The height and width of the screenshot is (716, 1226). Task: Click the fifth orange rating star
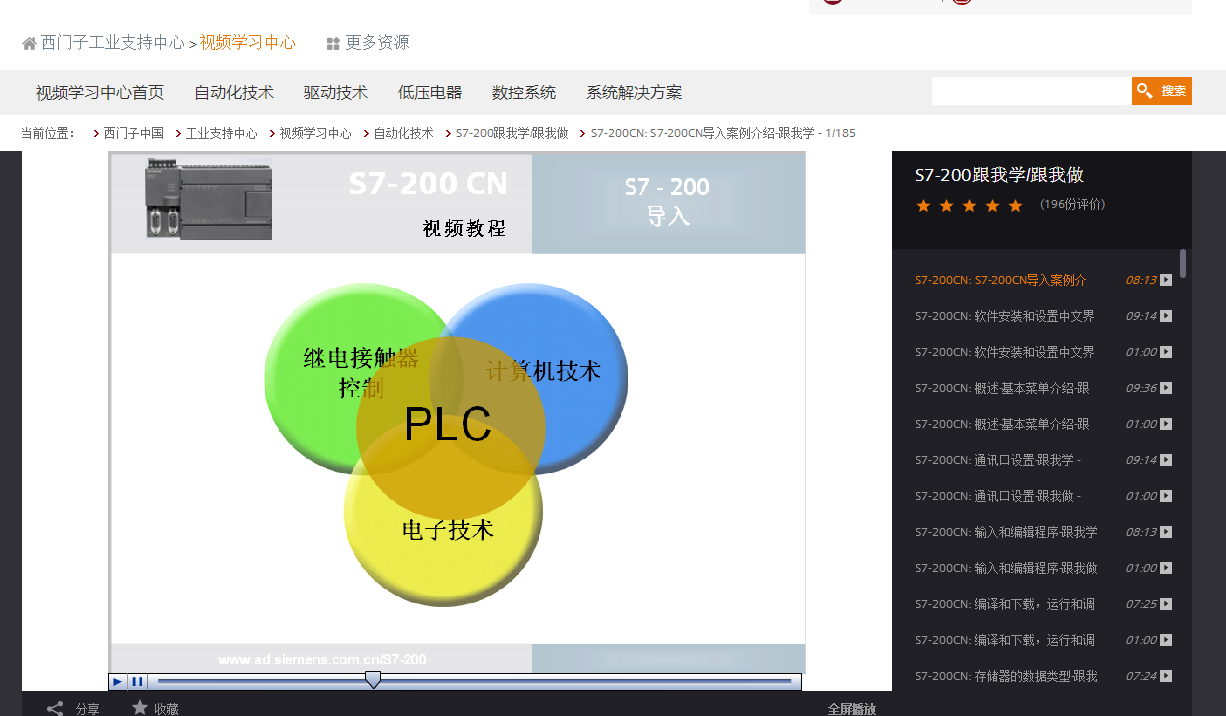tap(1016, 205)
